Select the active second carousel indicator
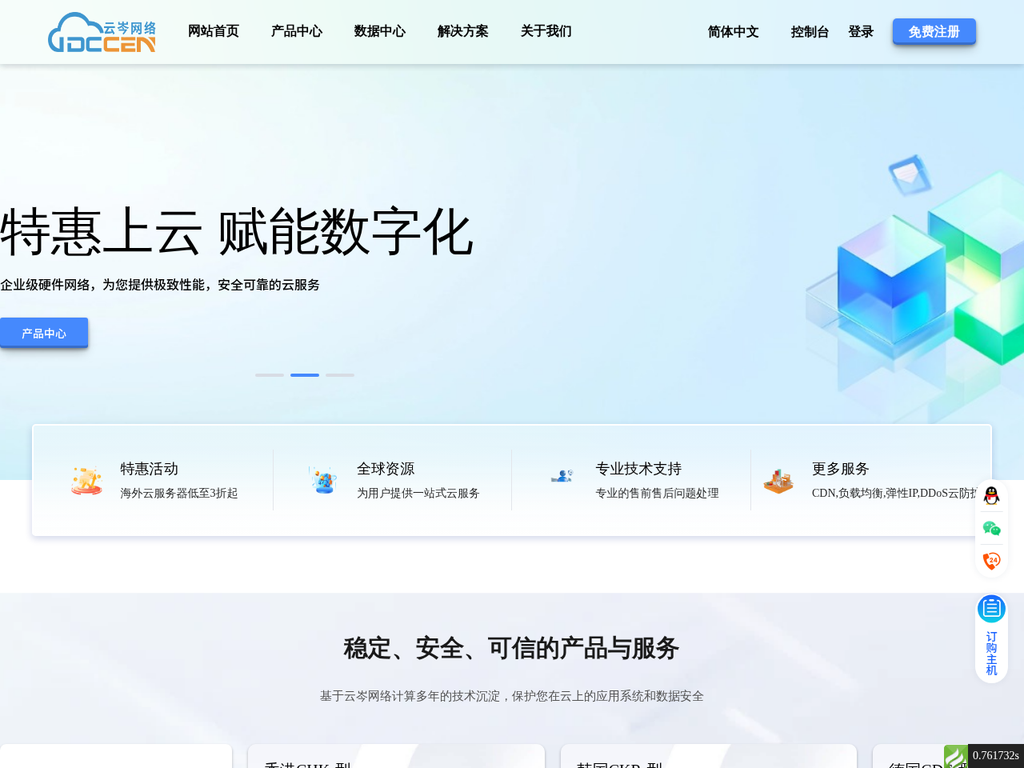This screenshot has width=1024, height=768. [x=304, y=375]
